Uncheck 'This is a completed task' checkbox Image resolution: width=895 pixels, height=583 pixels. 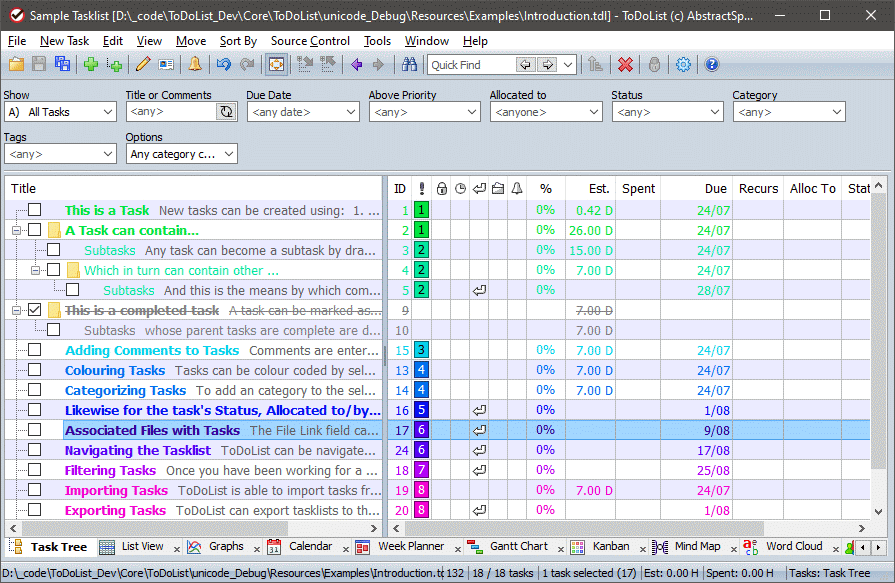coord(35,310)
